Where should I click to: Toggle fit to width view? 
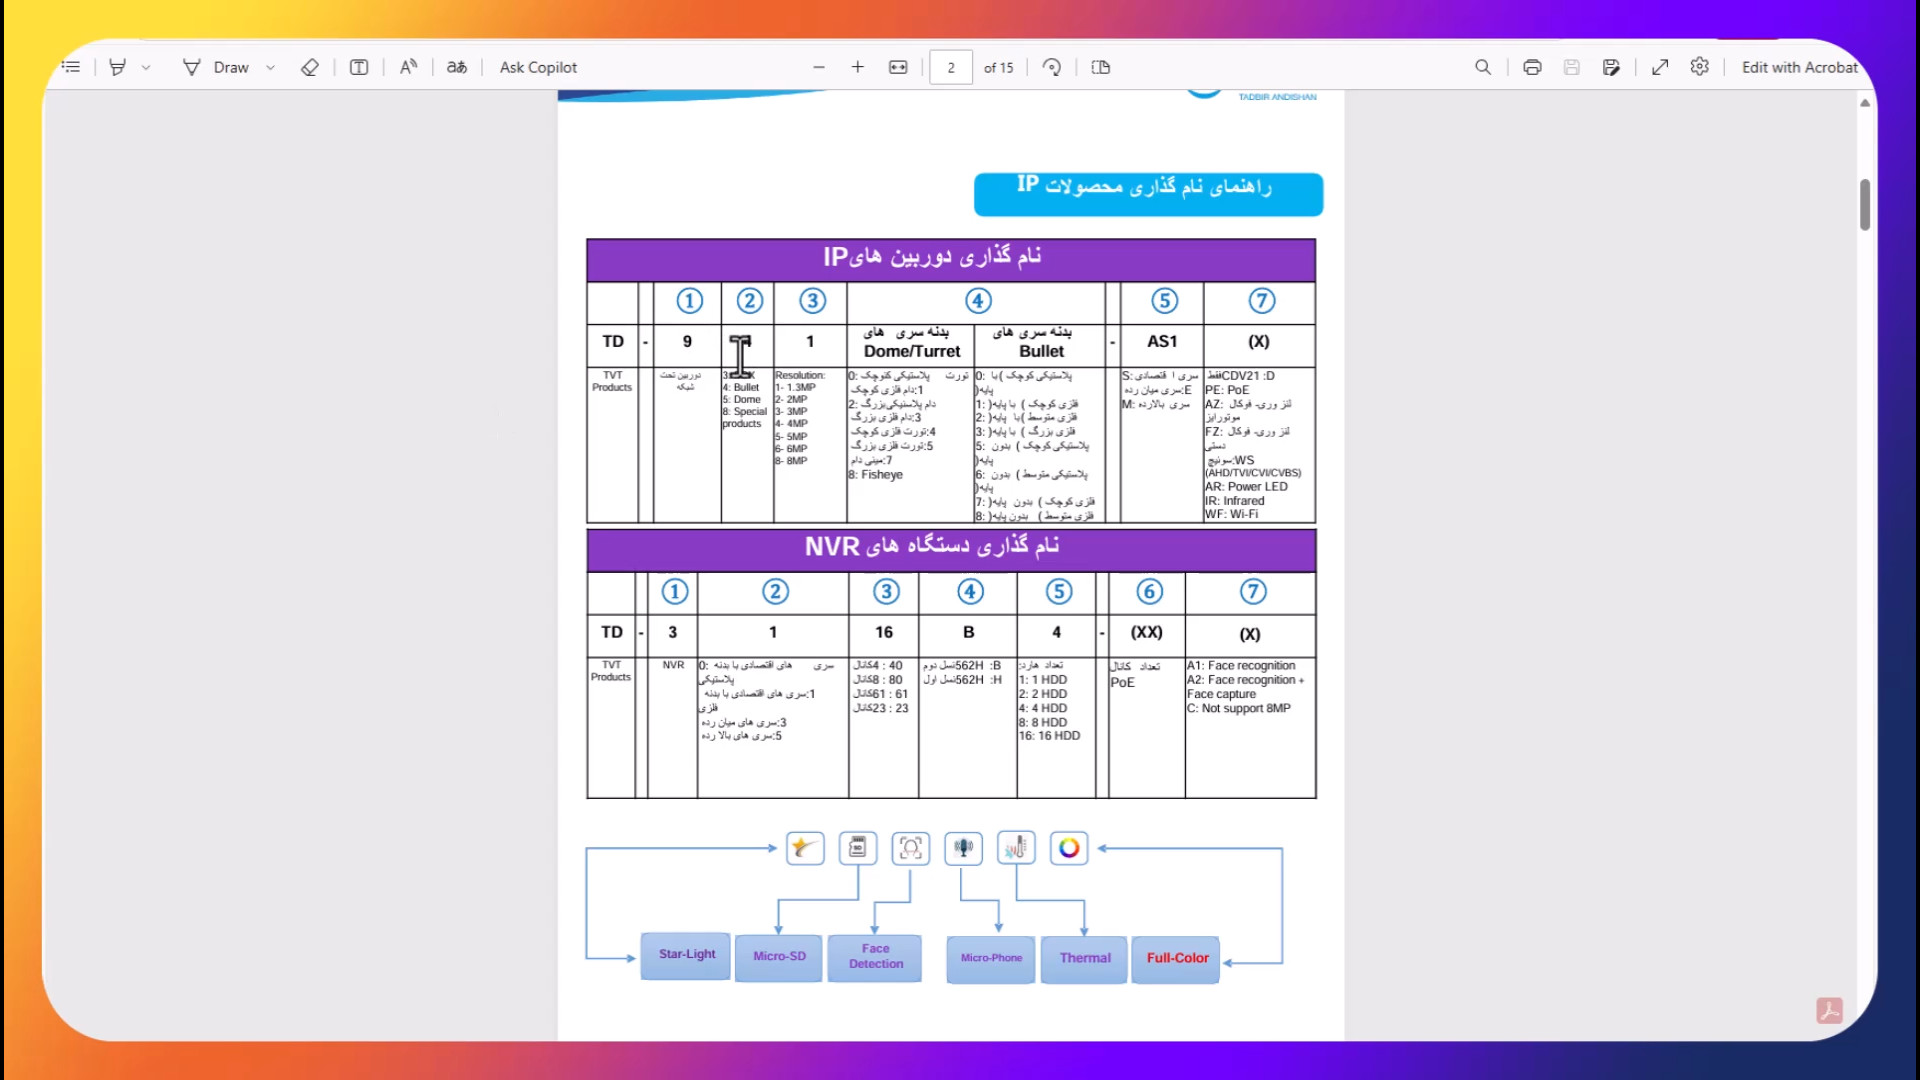(x=898, y=67)
